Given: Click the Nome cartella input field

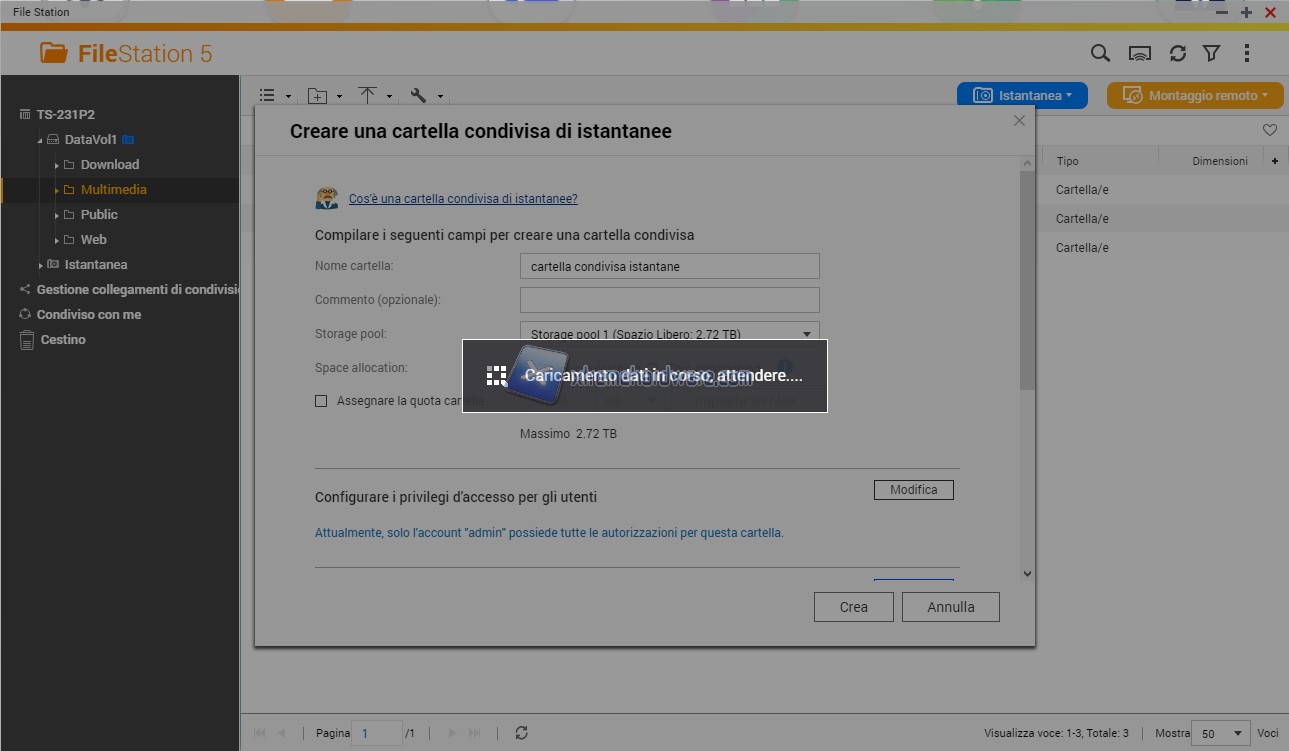Looking at the screenshot, I should click(x=669, y=267).
